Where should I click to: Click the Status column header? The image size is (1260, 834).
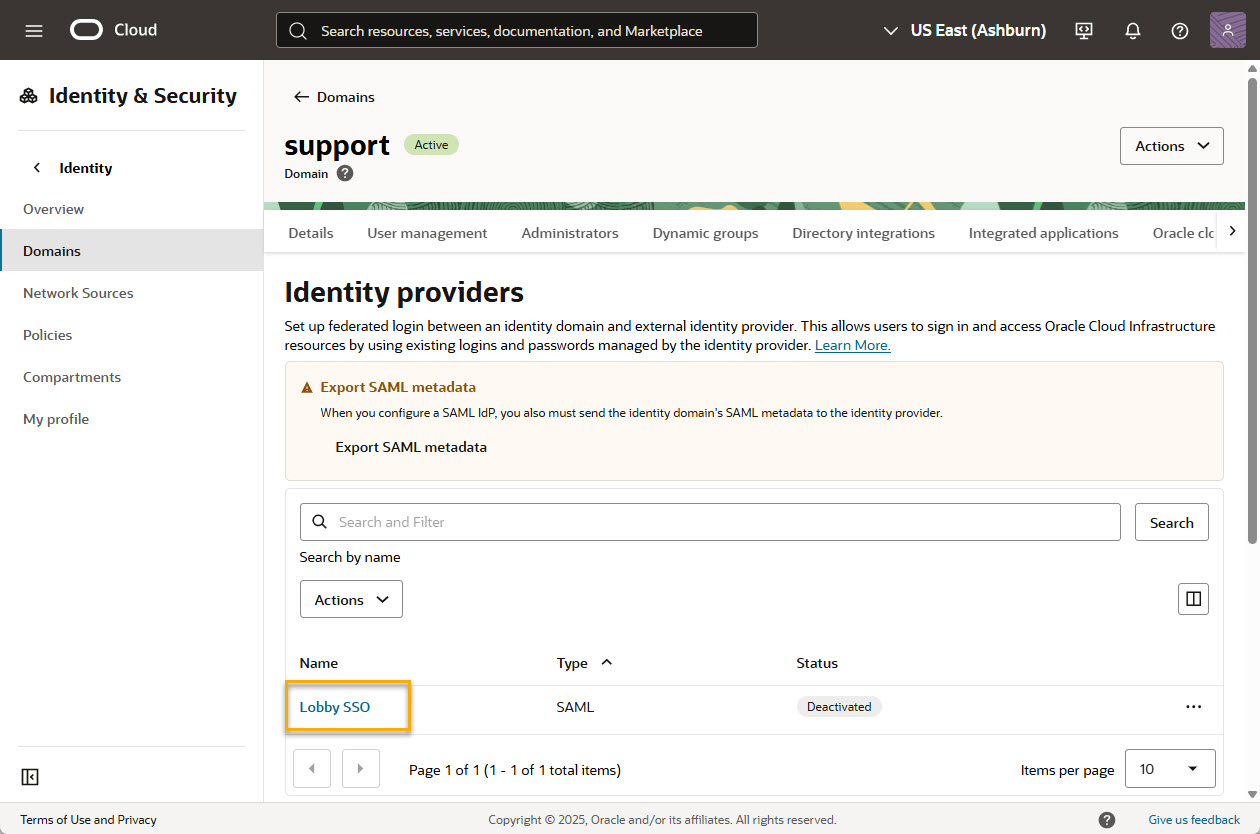[x=817, y=663]
